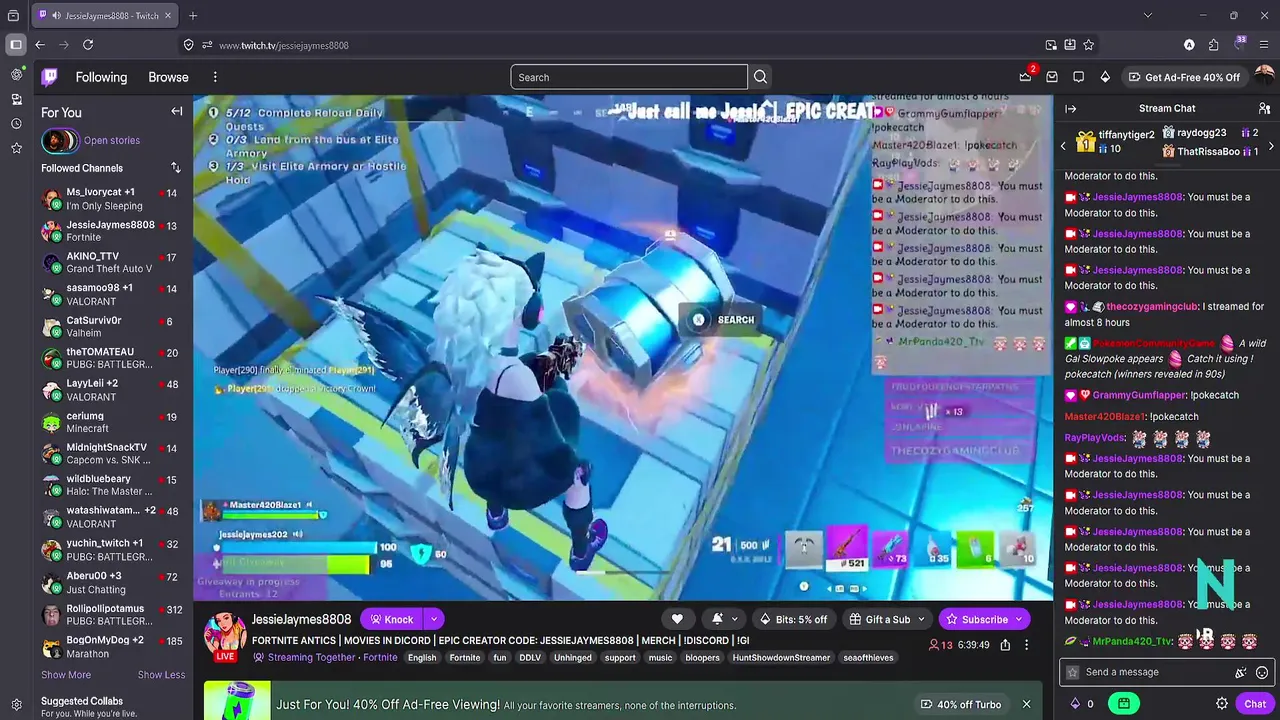Open the Twitch home logo
1280x720 pixels.
(49, 77)
